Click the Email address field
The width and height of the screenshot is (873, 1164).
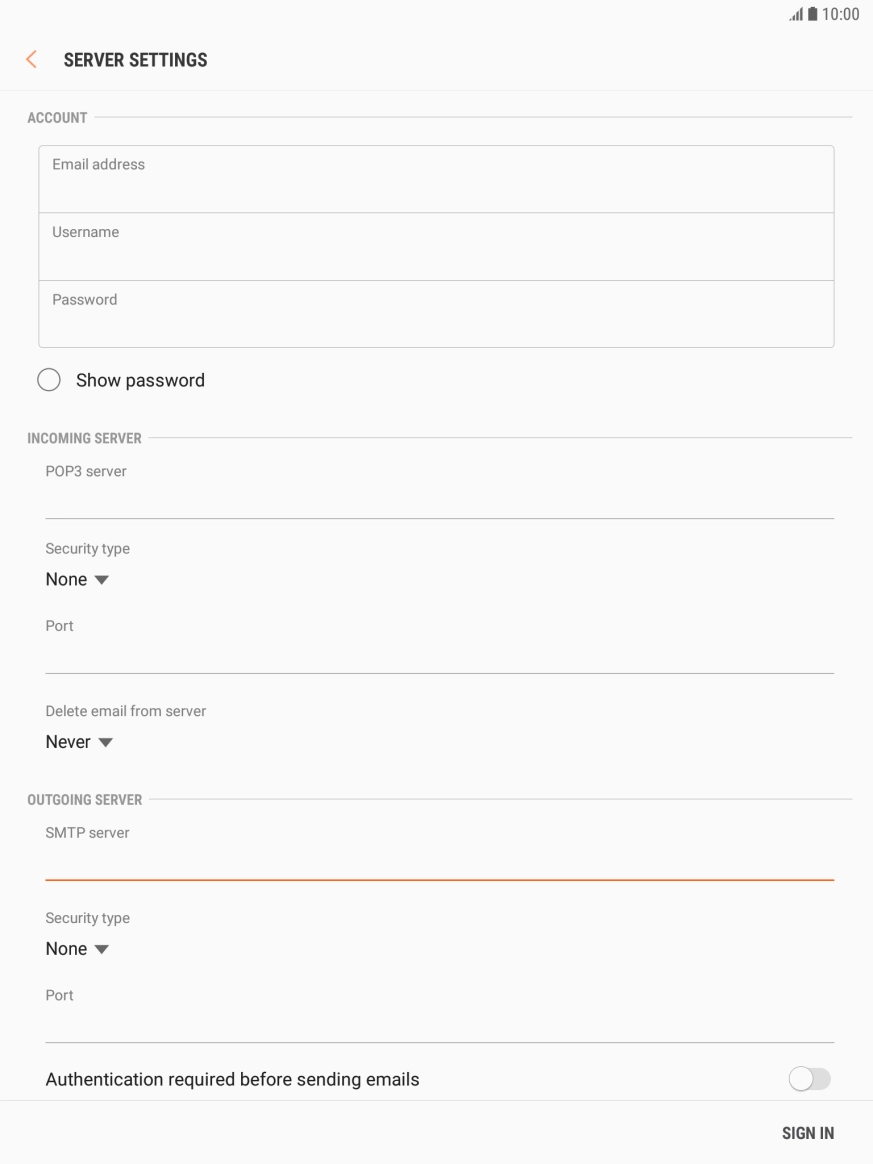click(436, 180)
